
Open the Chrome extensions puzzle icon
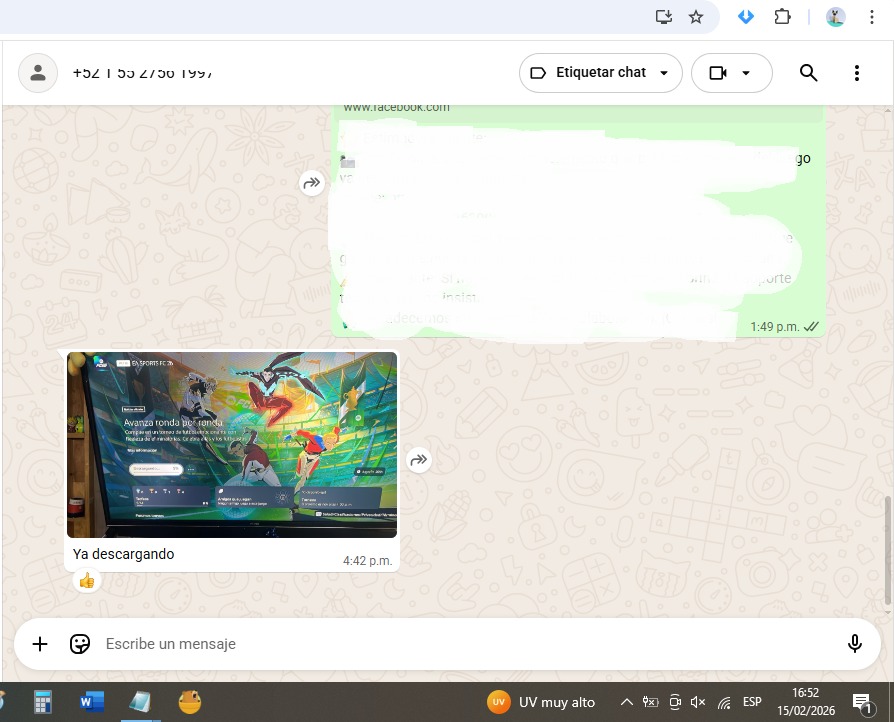coord(782,17)
